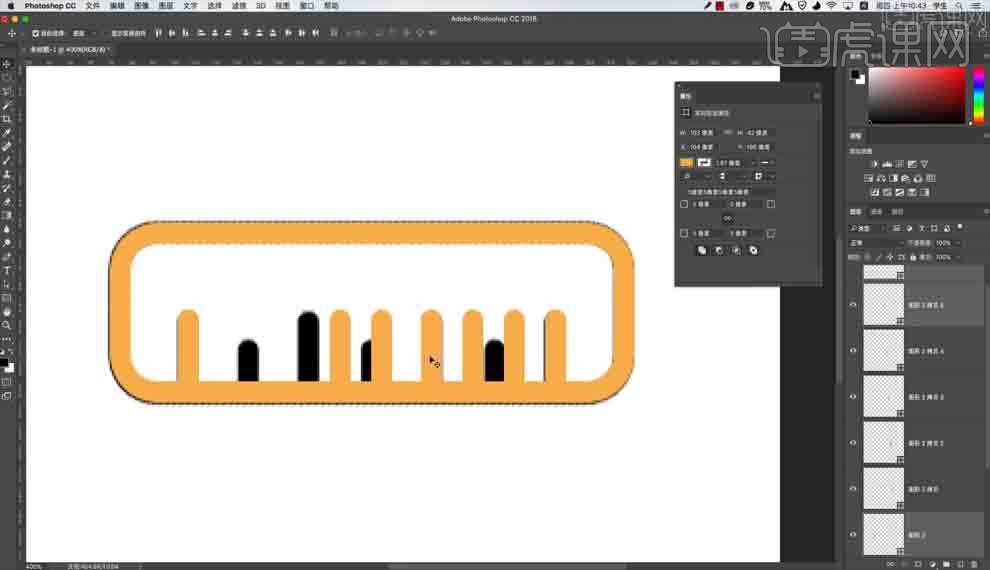Switch to the 路径 tab
The height and width of the screenshot is (570, 990).
click(x=897, y=212)
